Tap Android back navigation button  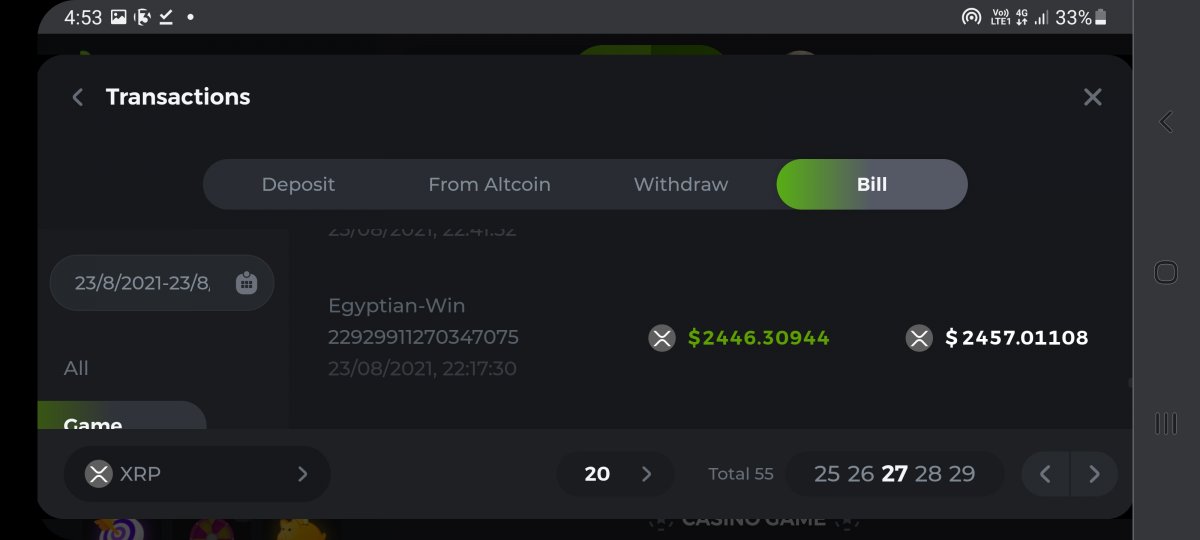pyautogui.click(x=1166, y=122)
